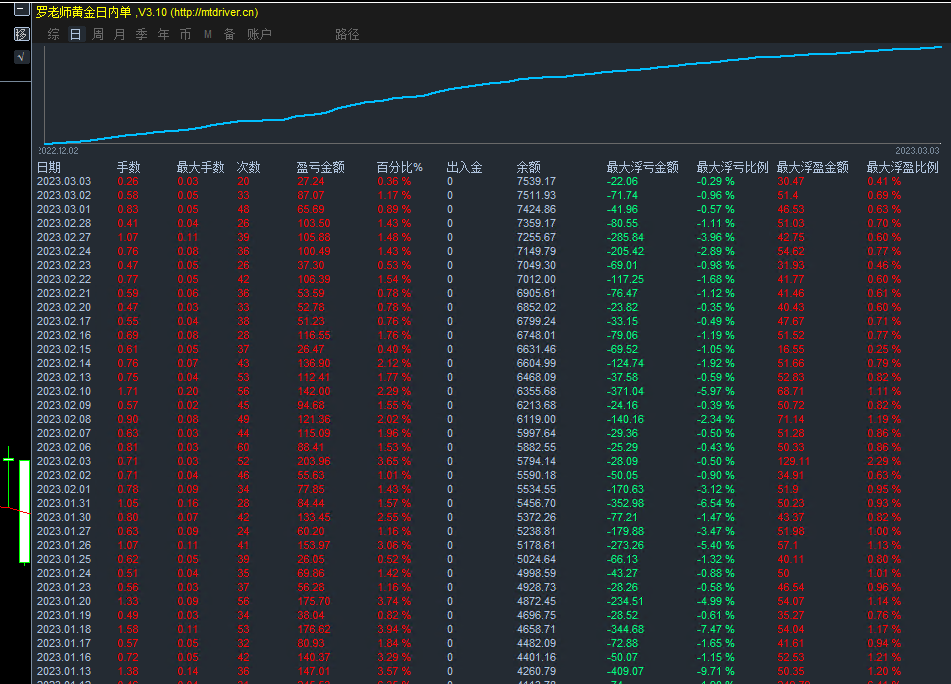Click the blue equity curve line

(x=492, y=83)
